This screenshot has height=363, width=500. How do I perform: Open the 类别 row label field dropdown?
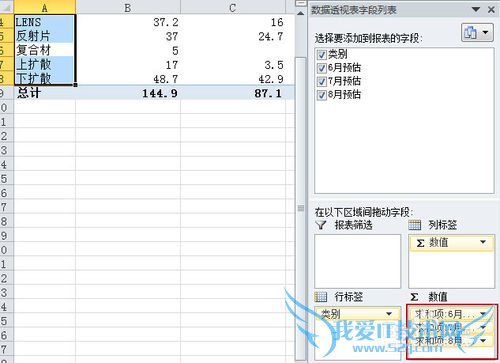(389, 314)
